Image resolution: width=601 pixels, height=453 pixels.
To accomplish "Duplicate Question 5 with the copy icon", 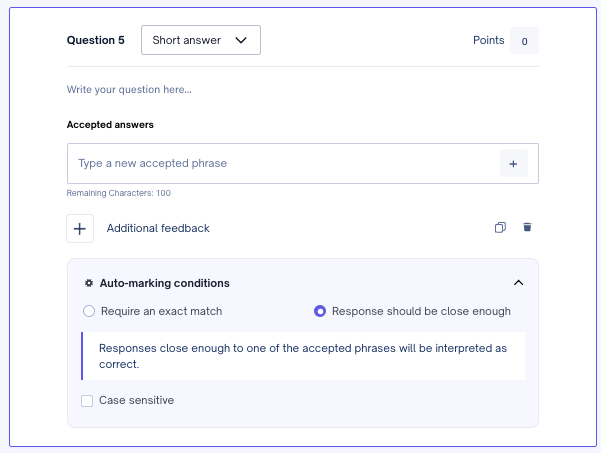I will [500, 228].
